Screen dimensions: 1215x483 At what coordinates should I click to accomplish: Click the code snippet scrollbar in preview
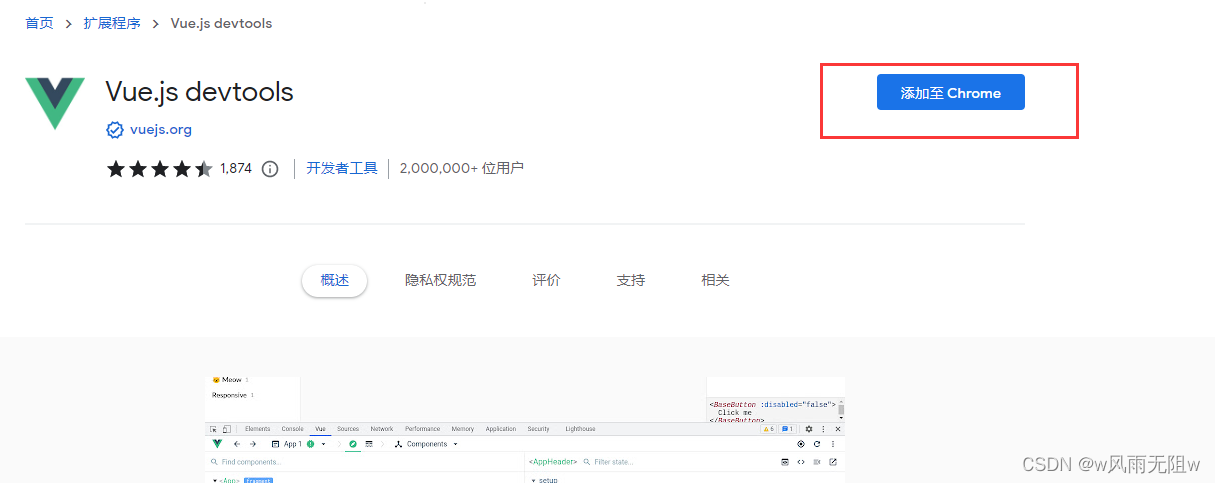pos(841,410)
